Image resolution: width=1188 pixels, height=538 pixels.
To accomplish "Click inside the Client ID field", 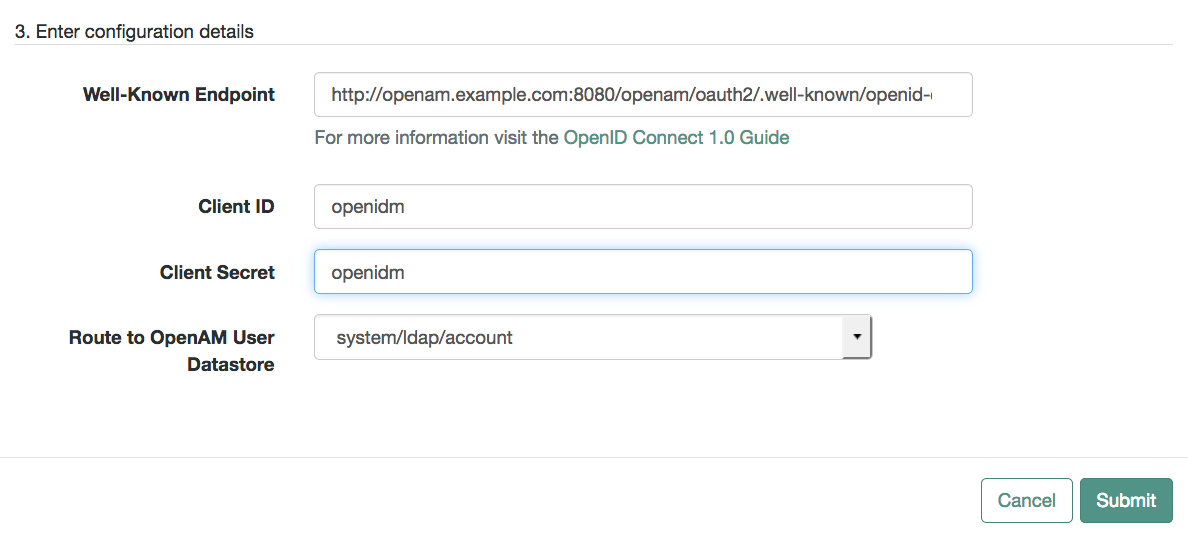I will [x=643, y=207].
